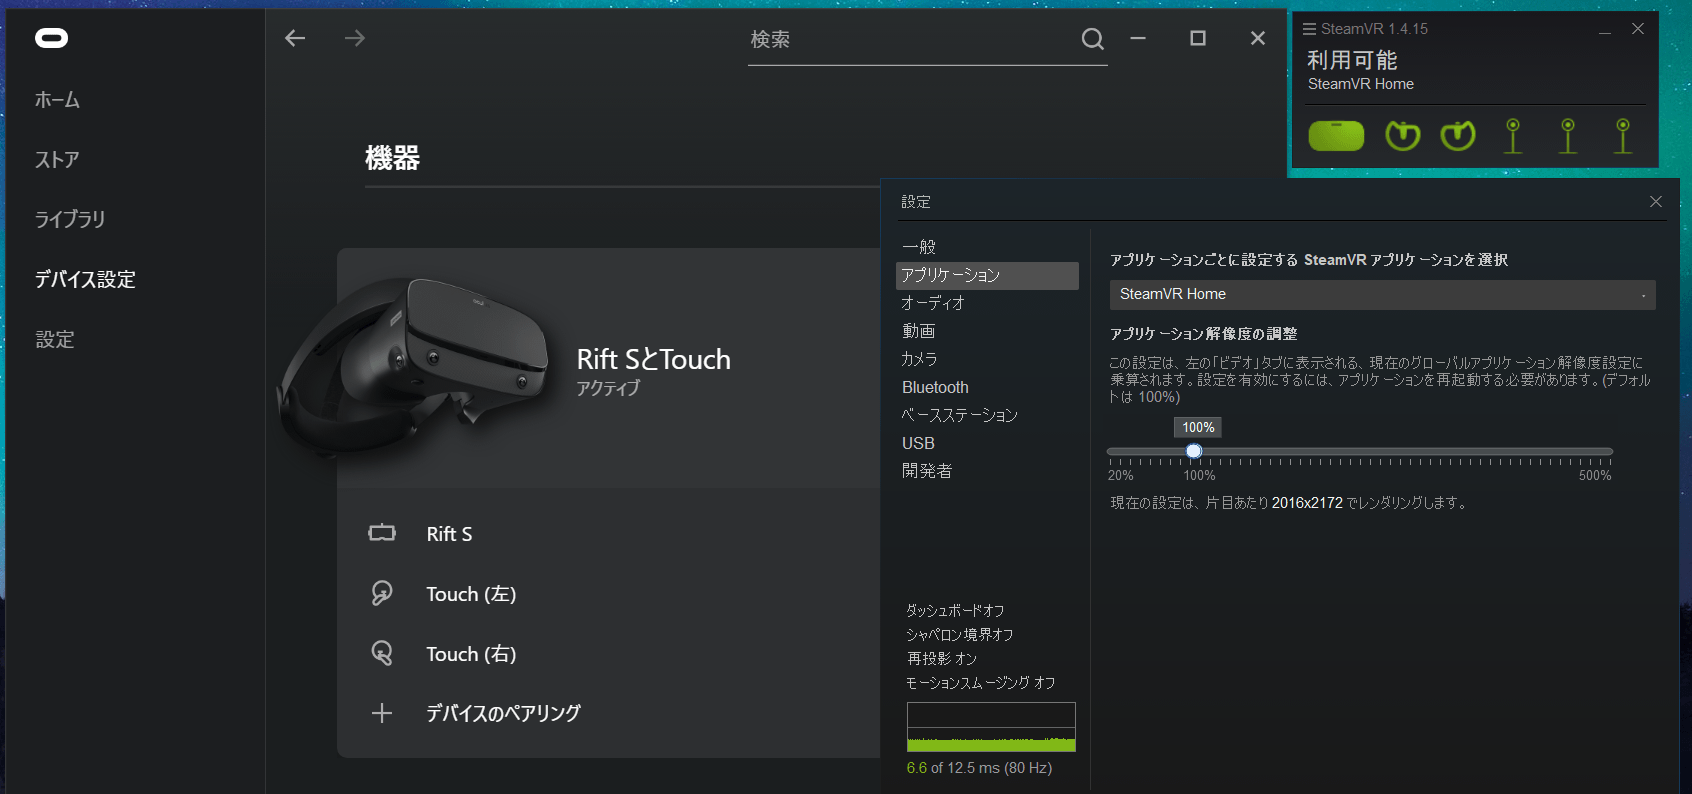Screen dimensions: 1692x794
Task: Click the third base station status icon
Action: 1623,136
